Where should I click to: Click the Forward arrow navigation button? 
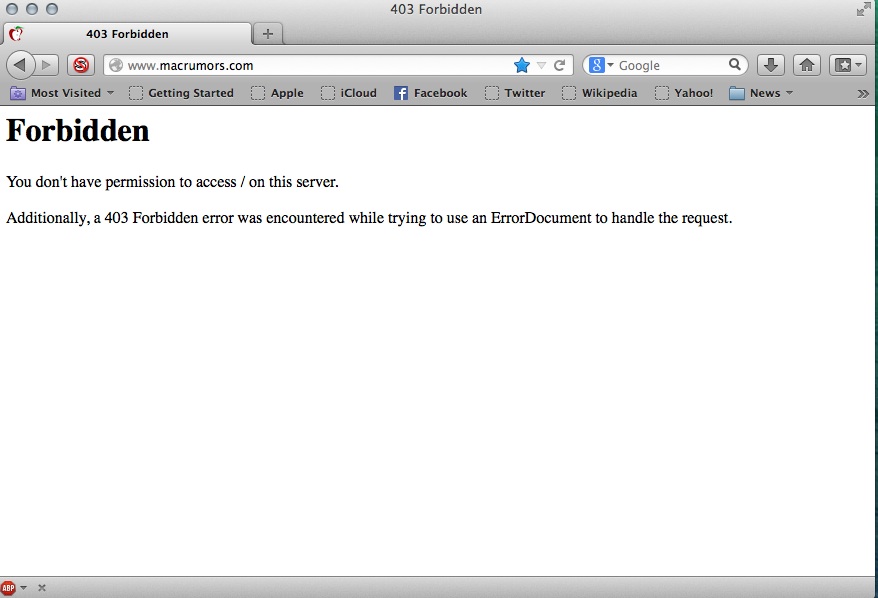(x=48, y=66)
